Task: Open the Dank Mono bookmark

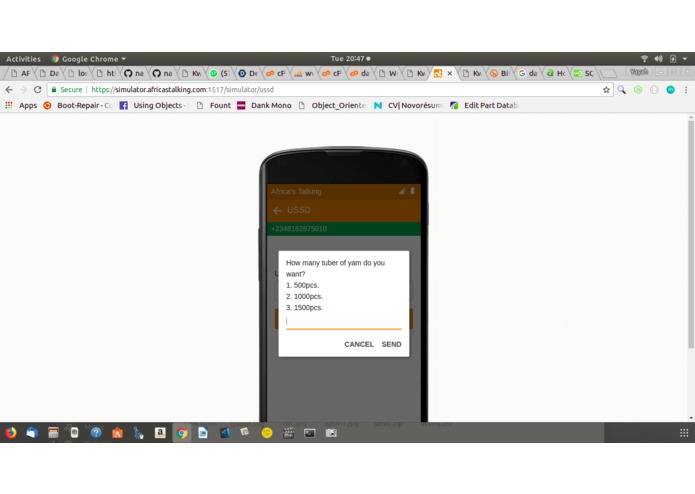Action: point(264,105)
